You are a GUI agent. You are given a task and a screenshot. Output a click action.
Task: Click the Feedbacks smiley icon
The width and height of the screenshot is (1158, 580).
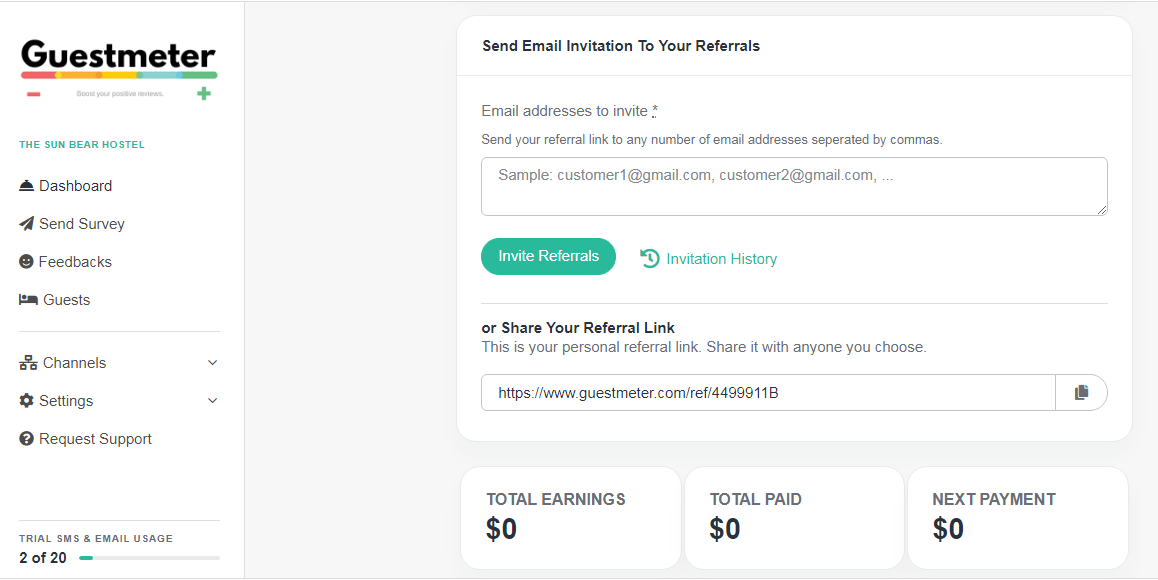tap(27, 262)
